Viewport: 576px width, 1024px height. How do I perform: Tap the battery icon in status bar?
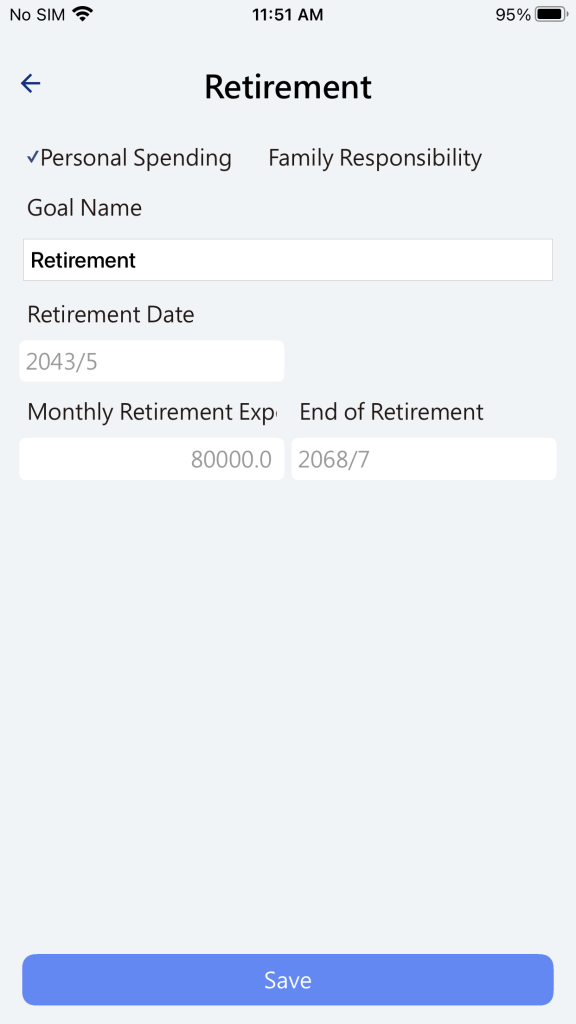click(x=552, y=14)
